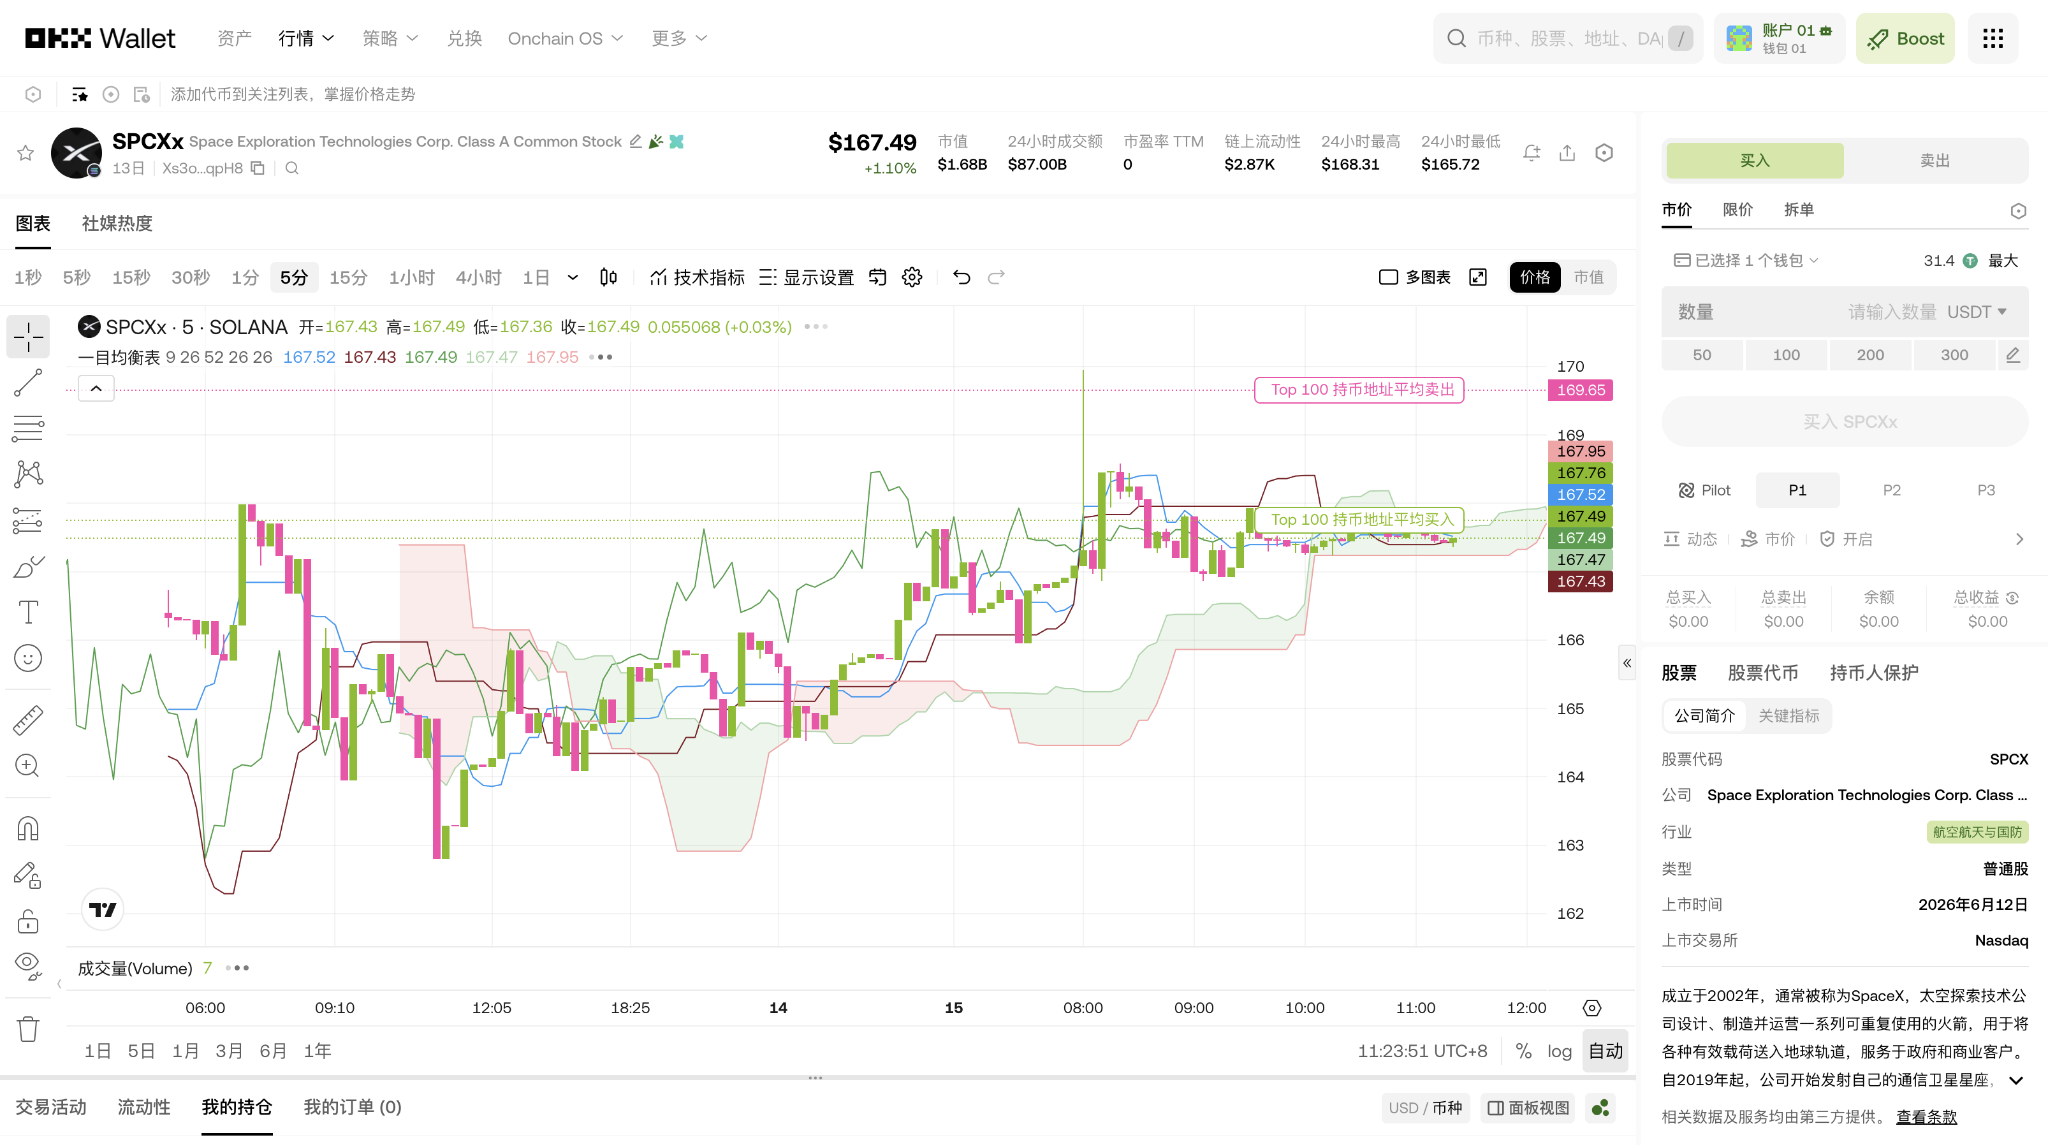Image resolution: width=2048 pixels, height=1145 pixels.
Task: Open the Fibonacci retracement tool
Action: click(x=28, y=429)
